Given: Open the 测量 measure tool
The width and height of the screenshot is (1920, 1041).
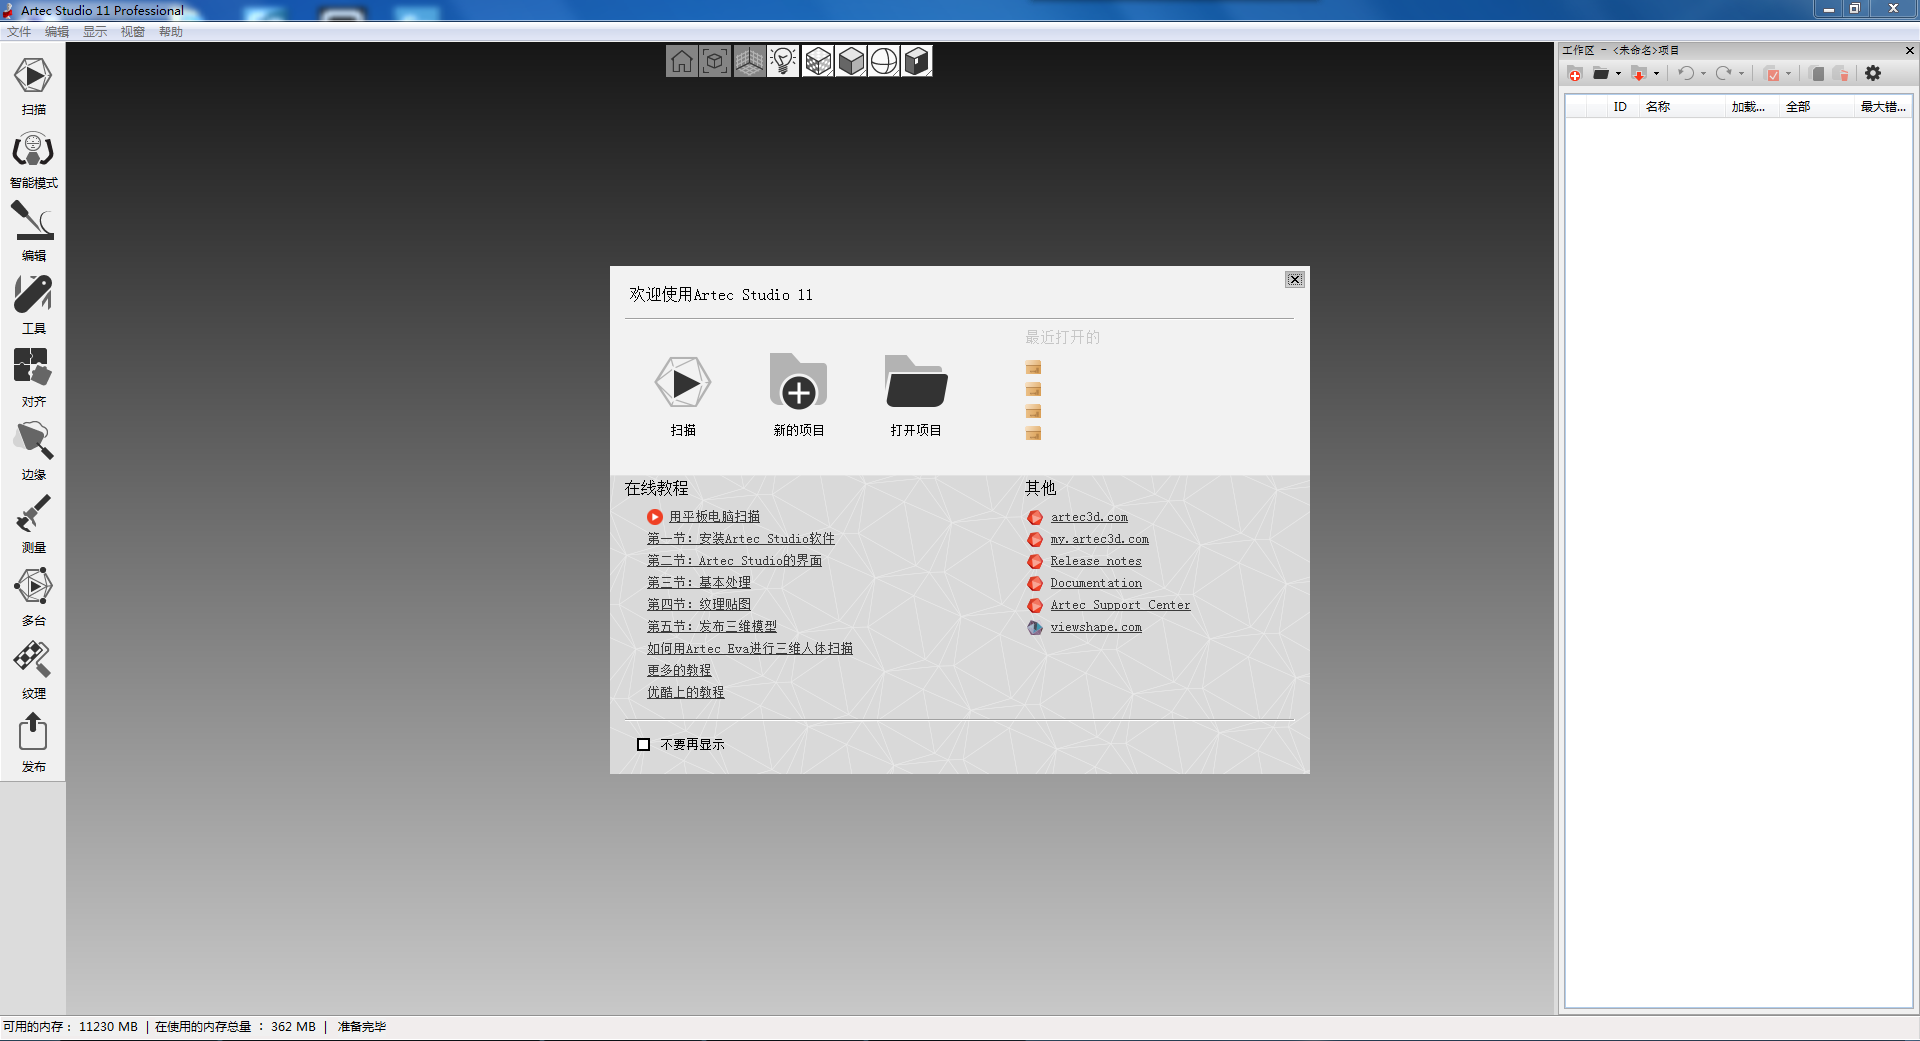Looking at the screenshot, I should click(33, 515).
